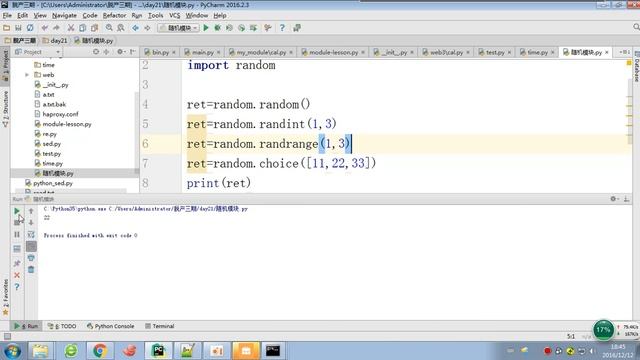Open the TODO tool window tab

62,326
